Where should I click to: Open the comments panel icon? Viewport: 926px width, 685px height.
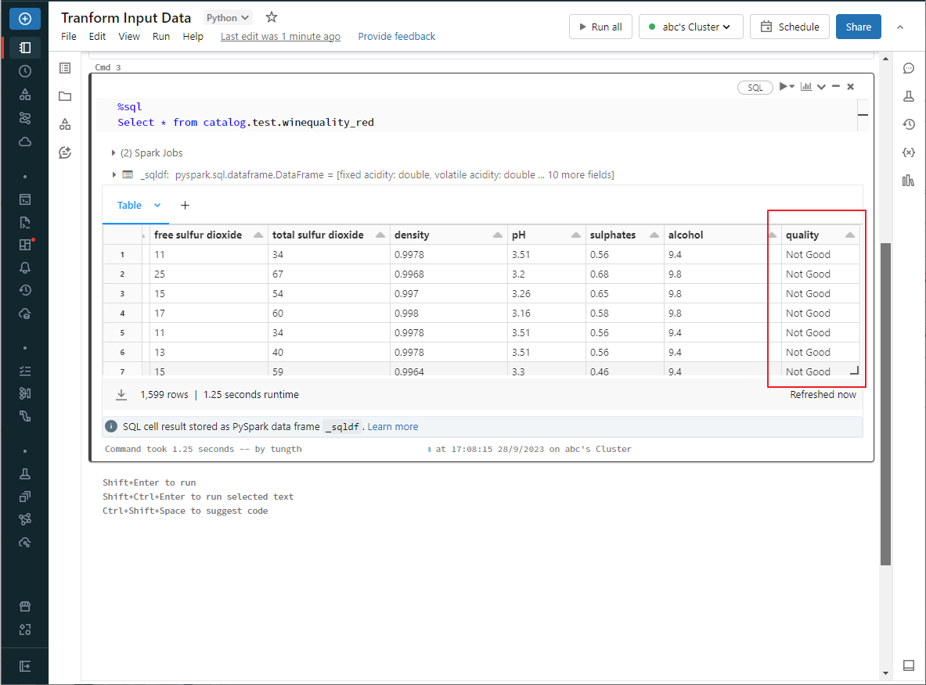click(908, 69)
